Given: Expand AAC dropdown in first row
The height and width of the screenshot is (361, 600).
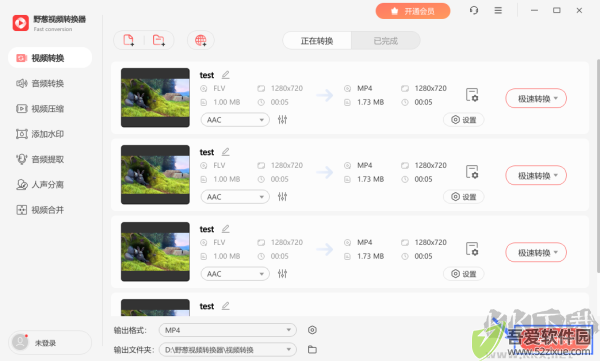Looking at the screenshot, I should [235, 120].
